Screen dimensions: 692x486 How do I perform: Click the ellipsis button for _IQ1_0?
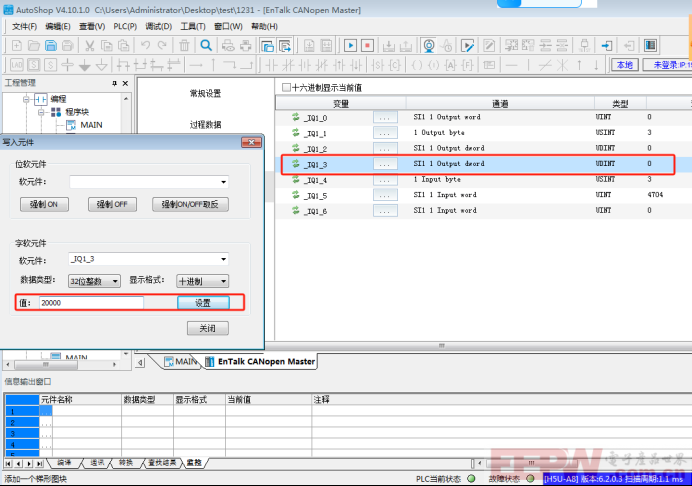[385, 117]
